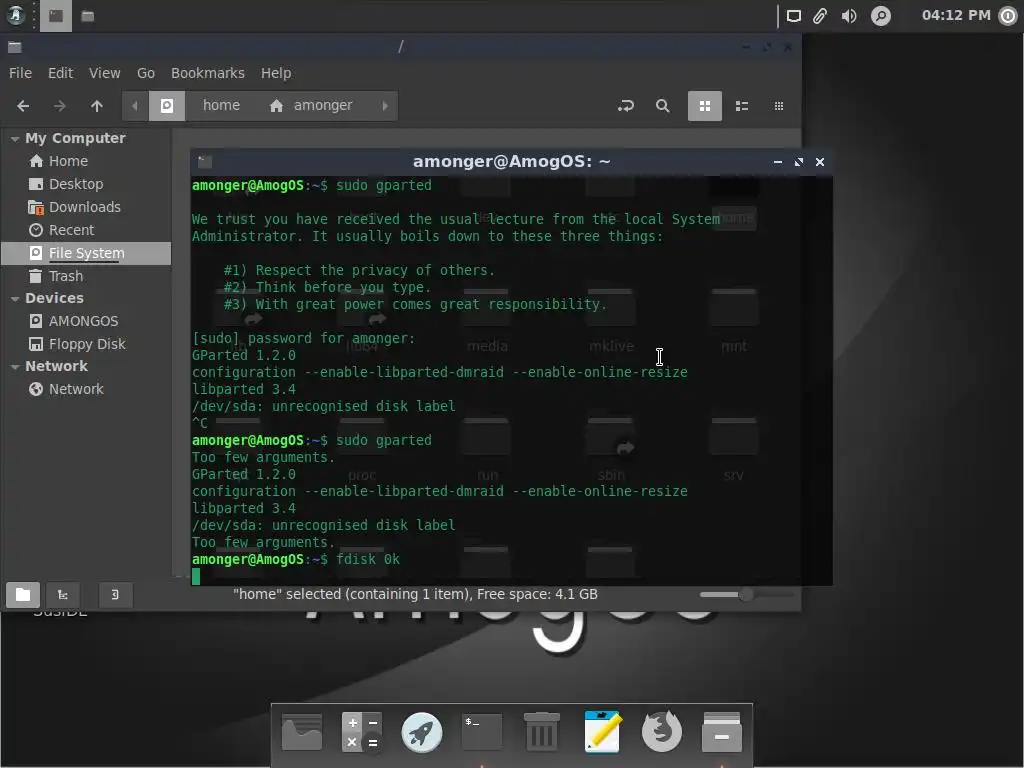The width and height of the screenshot is (1024, 768).
Task: Show tree view sidebar button
Action: (63, 595)
